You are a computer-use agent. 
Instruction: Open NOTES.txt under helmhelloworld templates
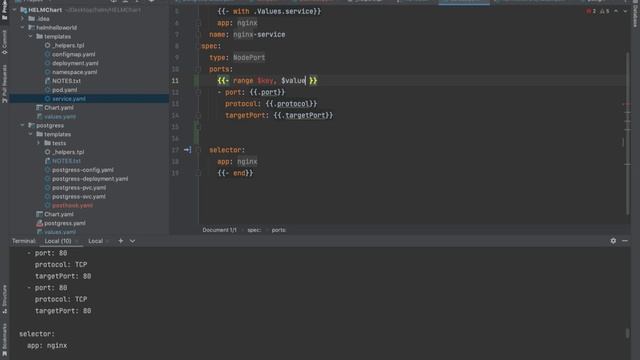[x=66, y=81]
